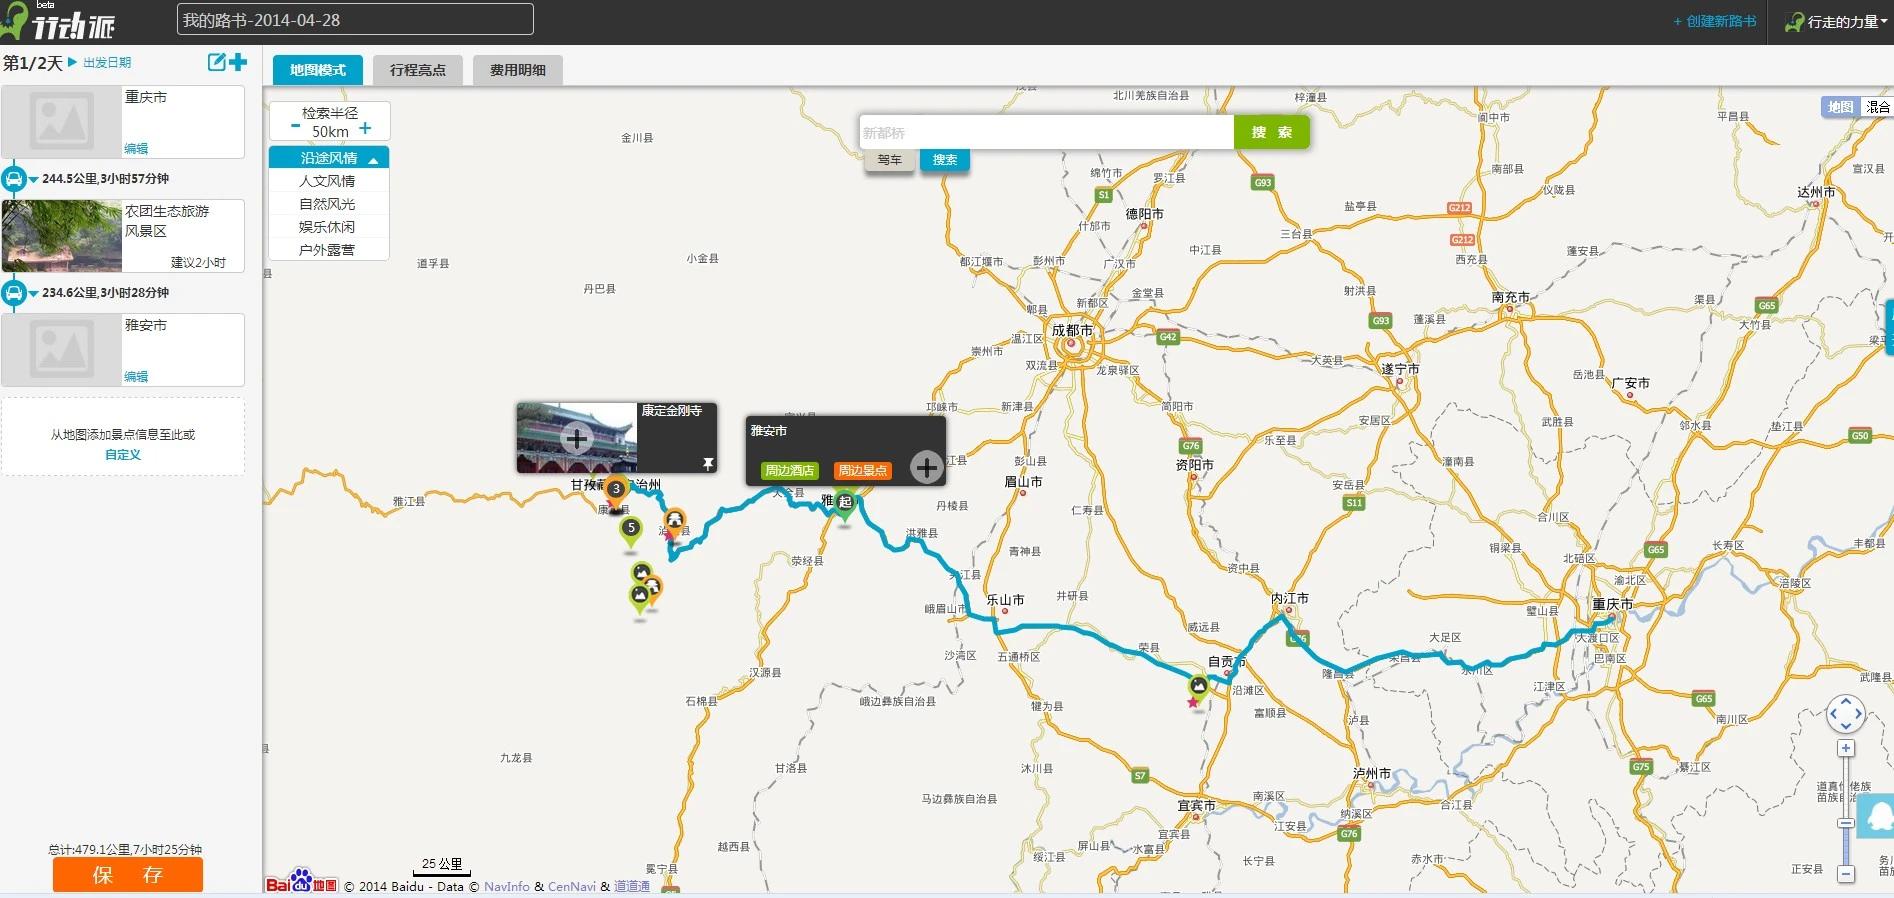This screenshot has height=898, width=1894.
Task: Choose 娱乐休闲 in the category list
Action: (x=328, y=227)
